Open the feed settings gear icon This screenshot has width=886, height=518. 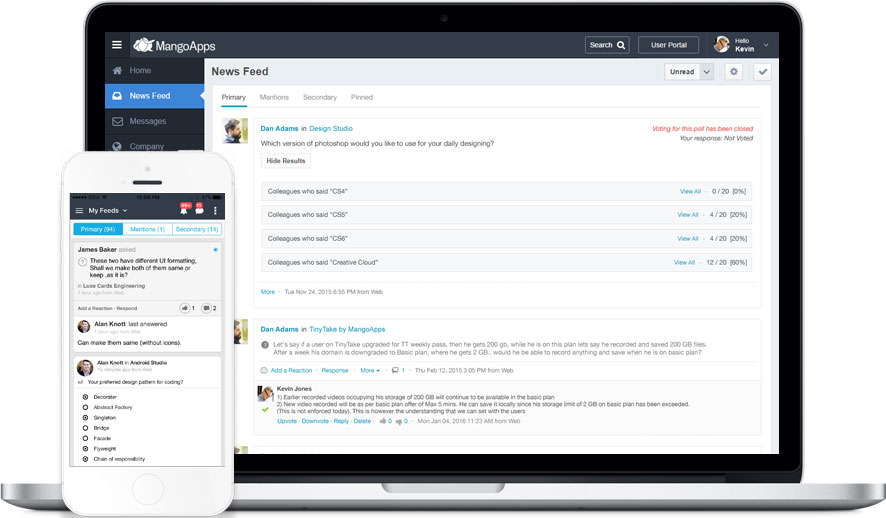click(733, 72)
